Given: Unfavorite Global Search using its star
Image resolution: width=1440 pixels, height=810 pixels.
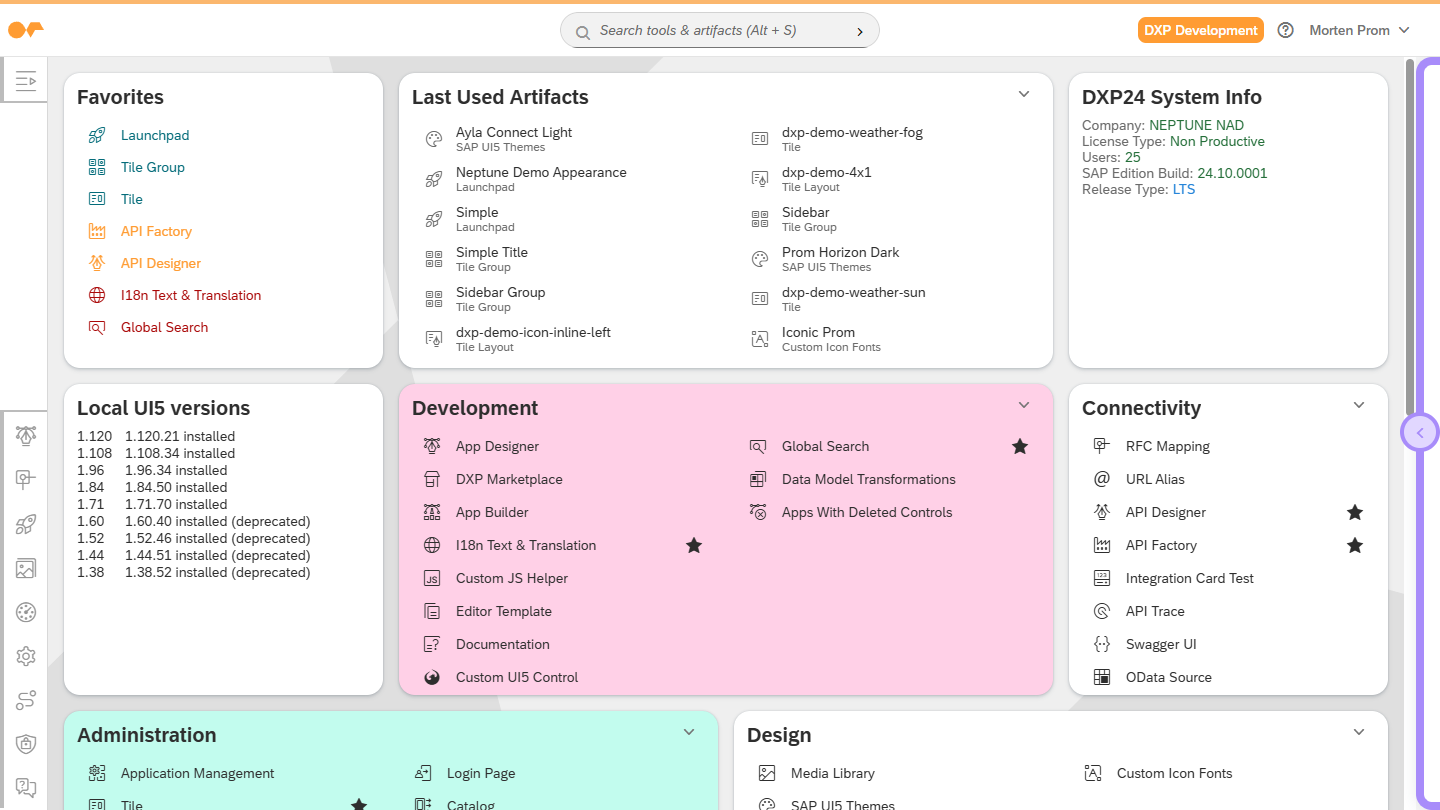Looking at the screenshot, I should tap(1019, 446).
